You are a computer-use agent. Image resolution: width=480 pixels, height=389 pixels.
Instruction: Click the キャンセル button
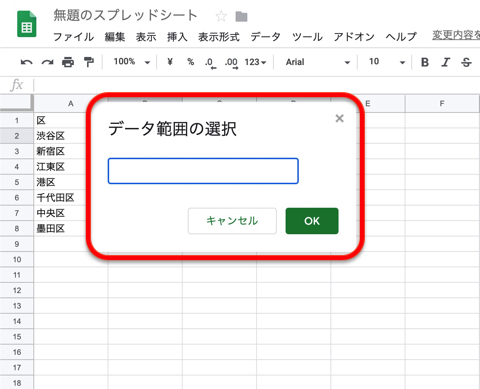232,221
